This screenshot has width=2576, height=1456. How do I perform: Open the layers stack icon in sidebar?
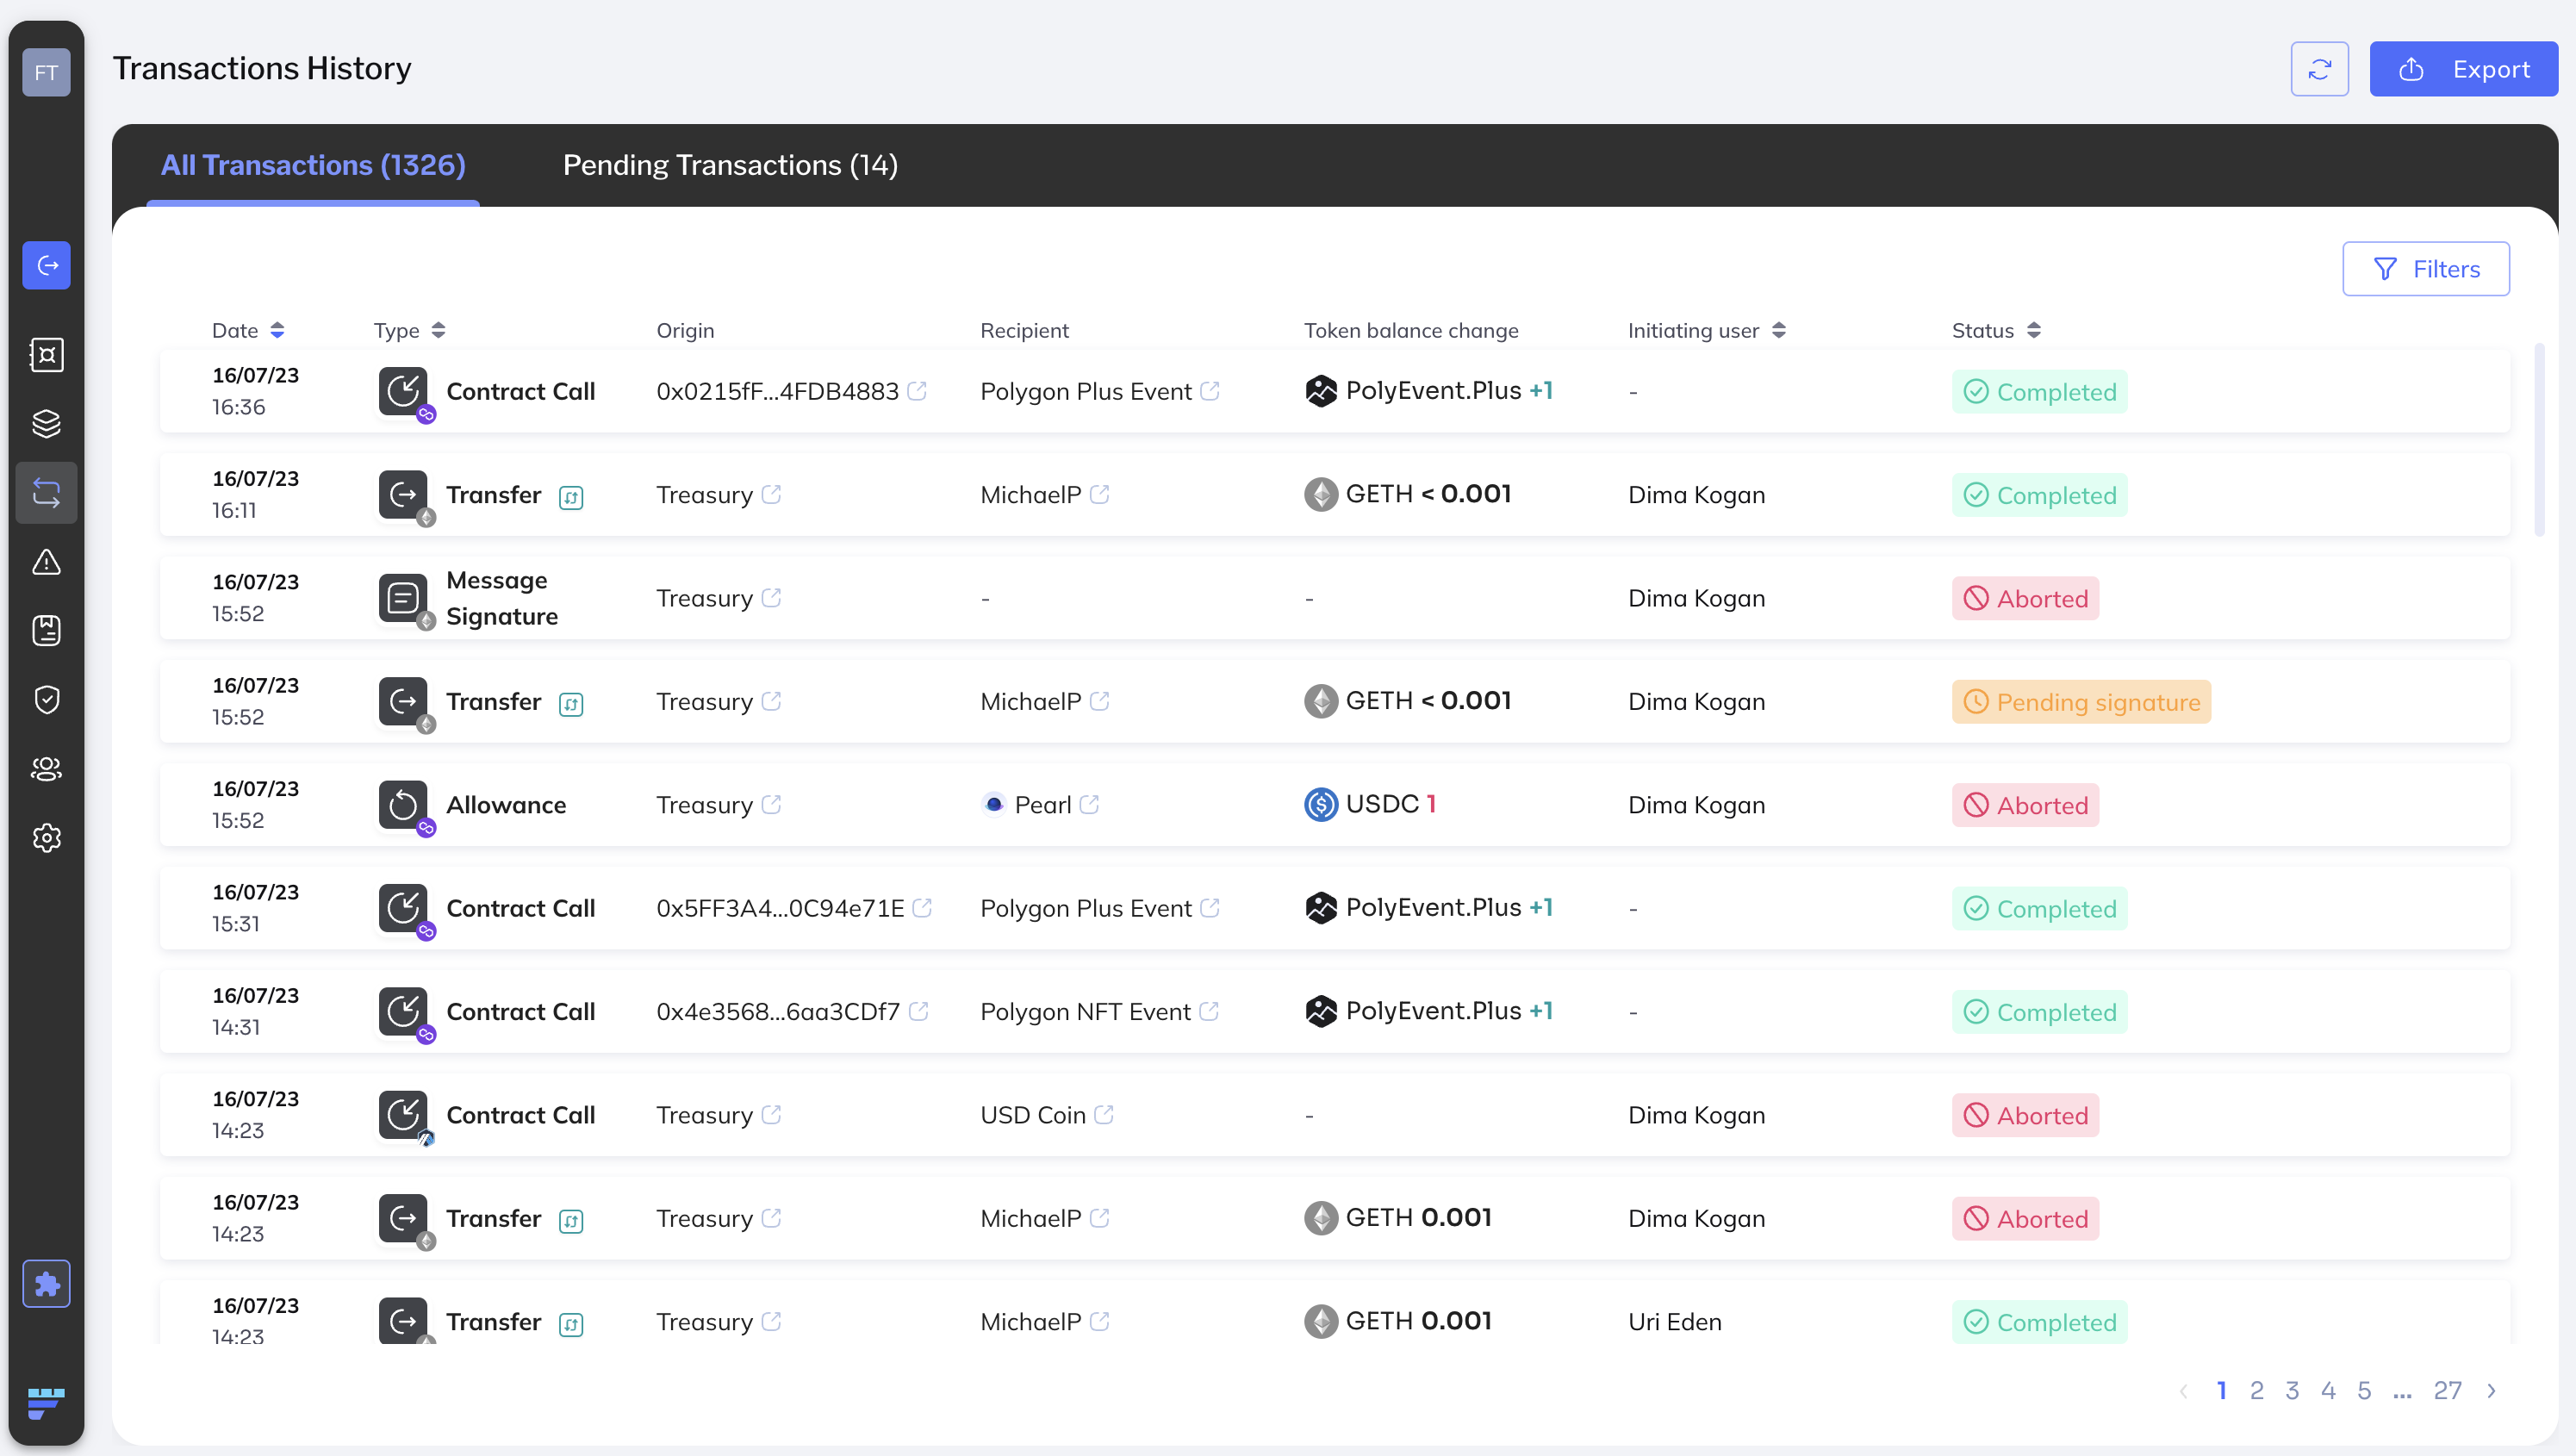tap(46, 424)
